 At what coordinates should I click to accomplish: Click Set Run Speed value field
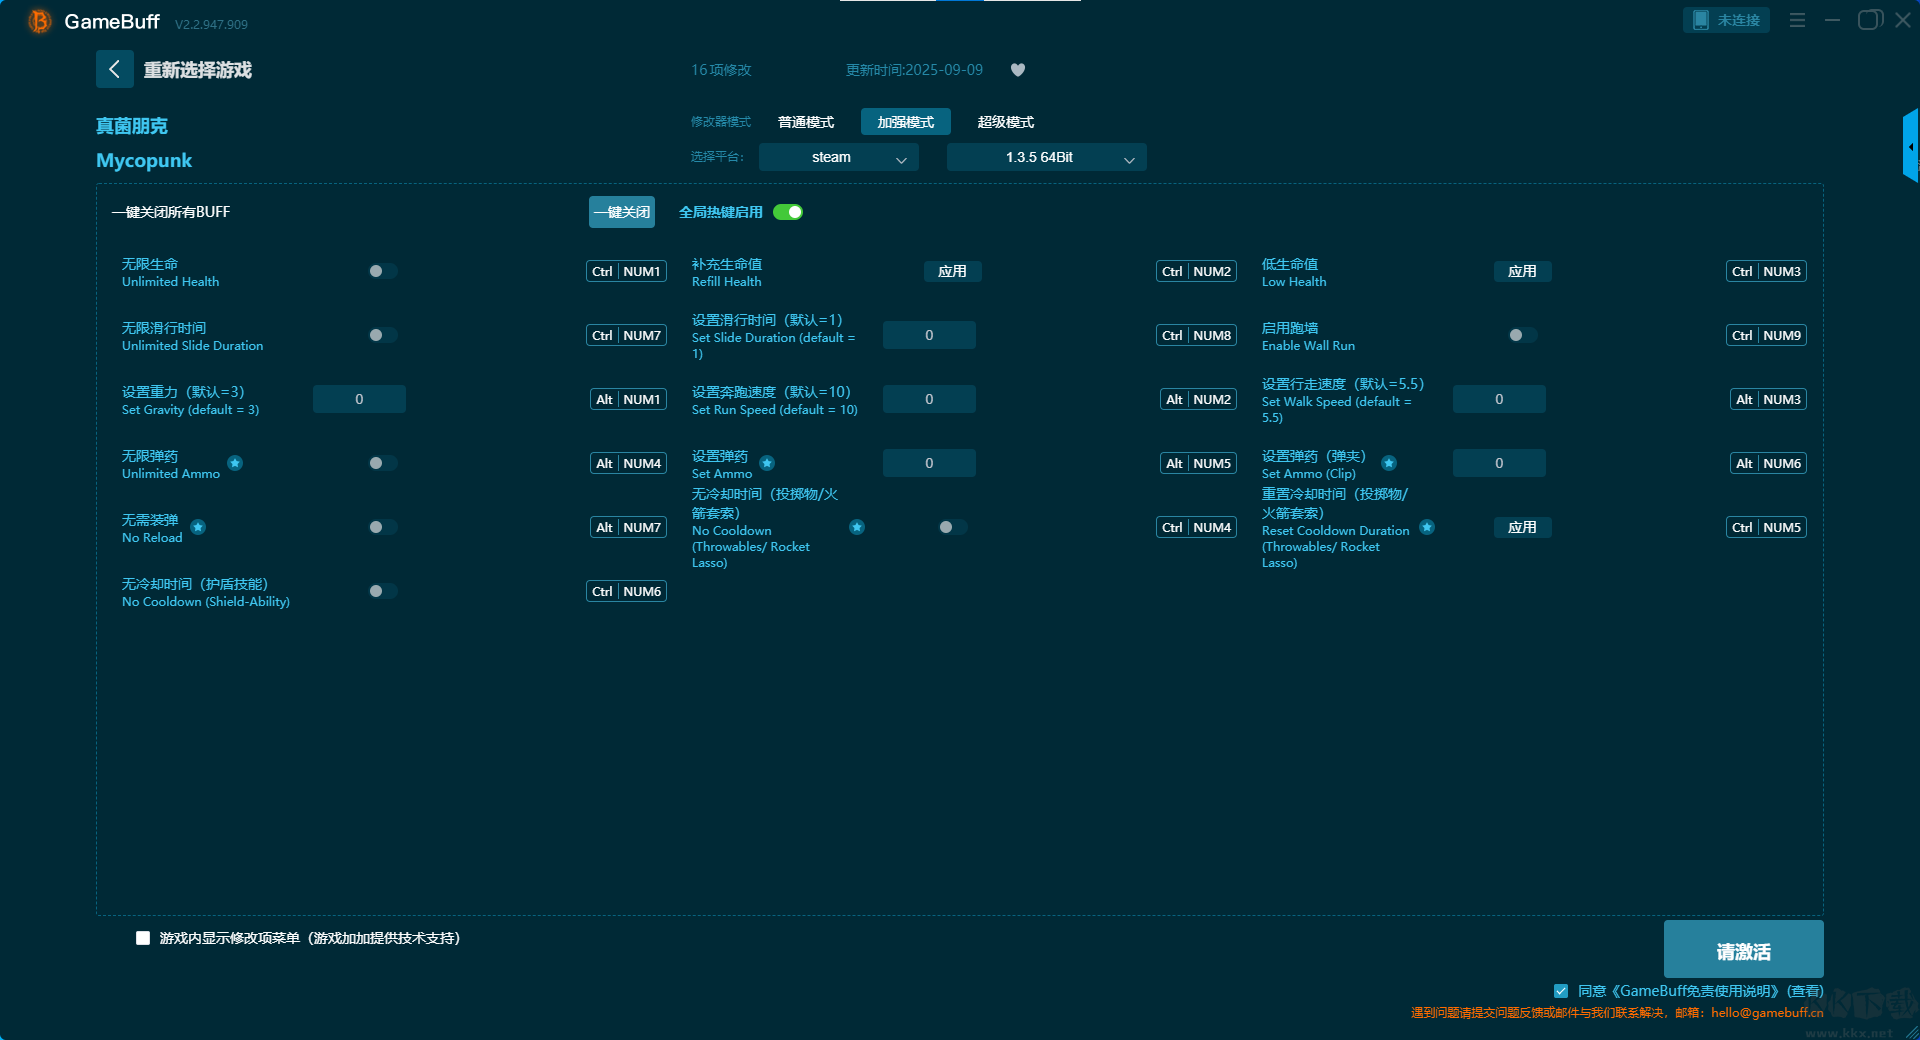(x=929, y=399)
